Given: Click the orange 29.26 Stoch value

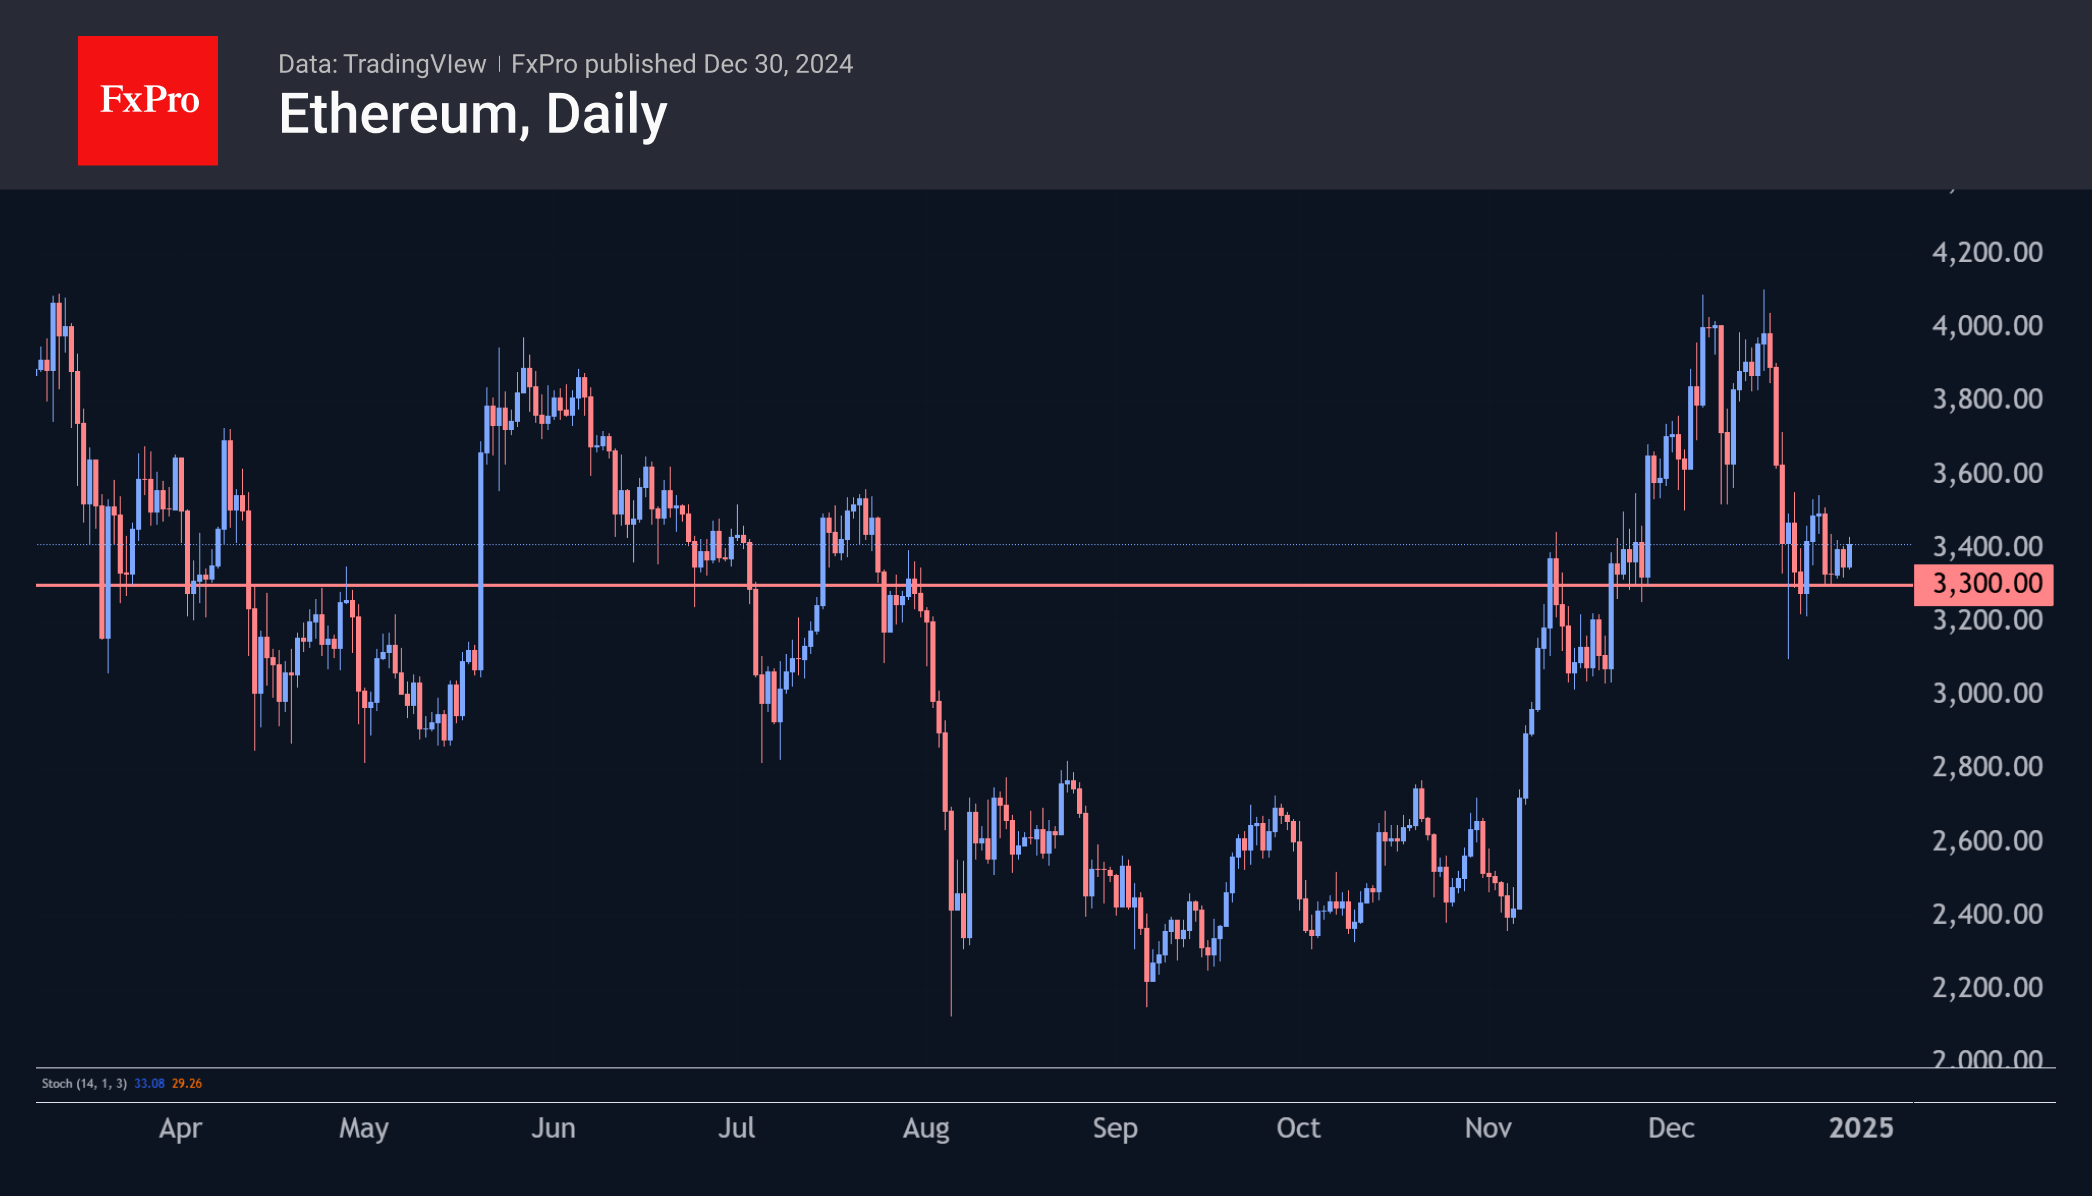Looking at the screenshot, I should [x=187, y=1083].
